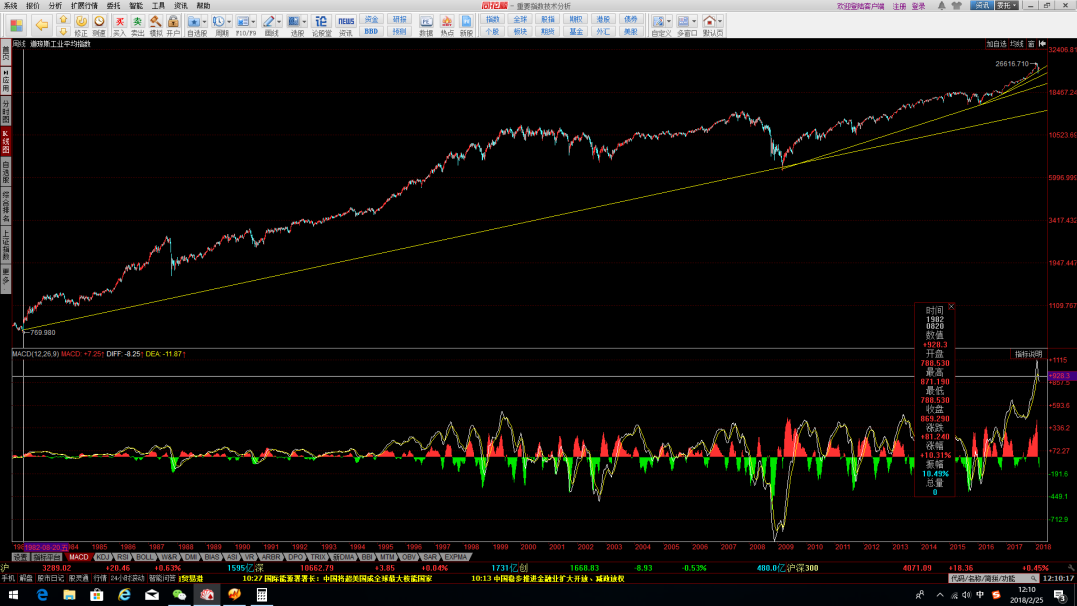Click the 登录 login link

coord(918,5)
